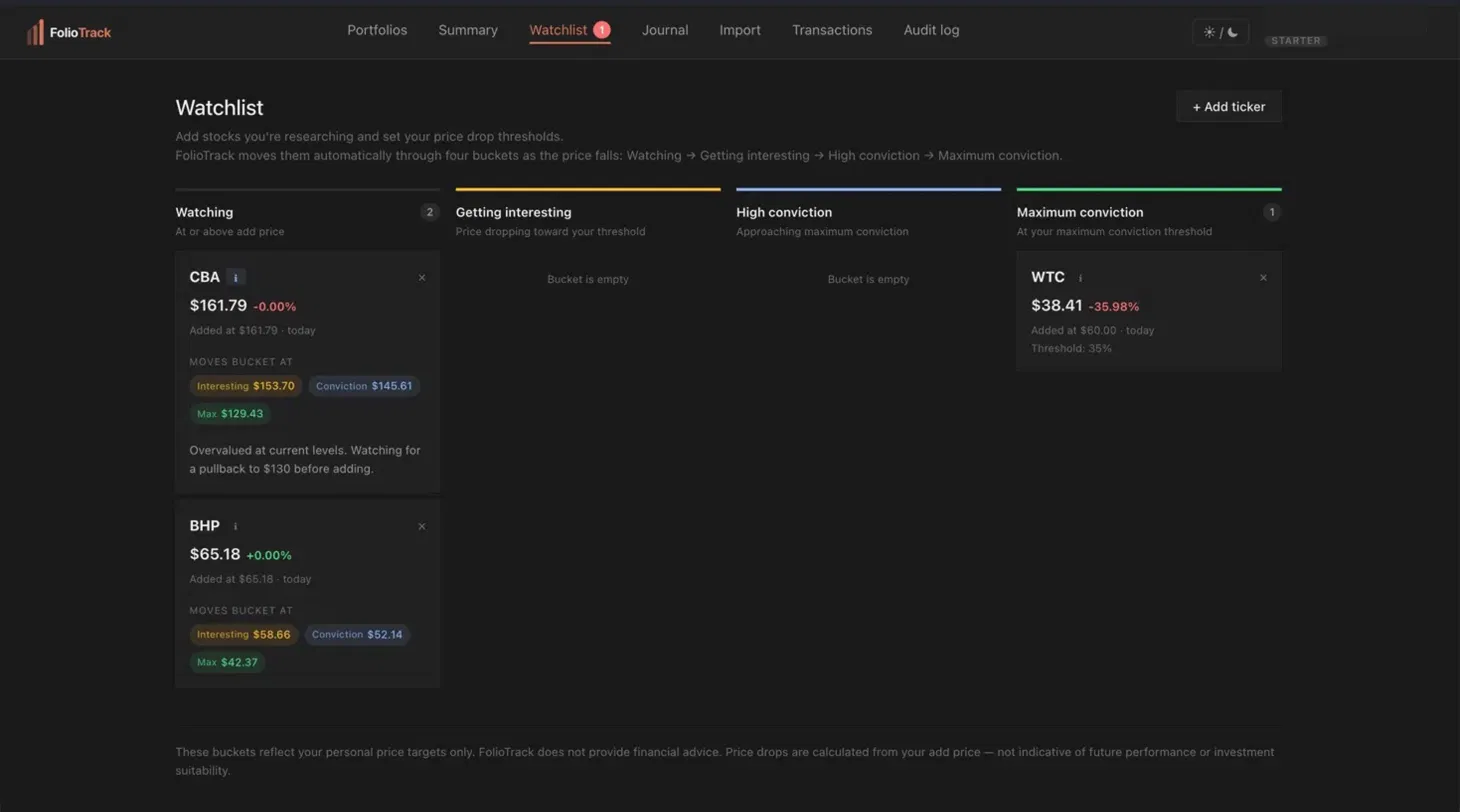The height and width of the screenshot is (812, 1460).
Task: Switch to the Summary tab
Action: click(x=468, y=30)
